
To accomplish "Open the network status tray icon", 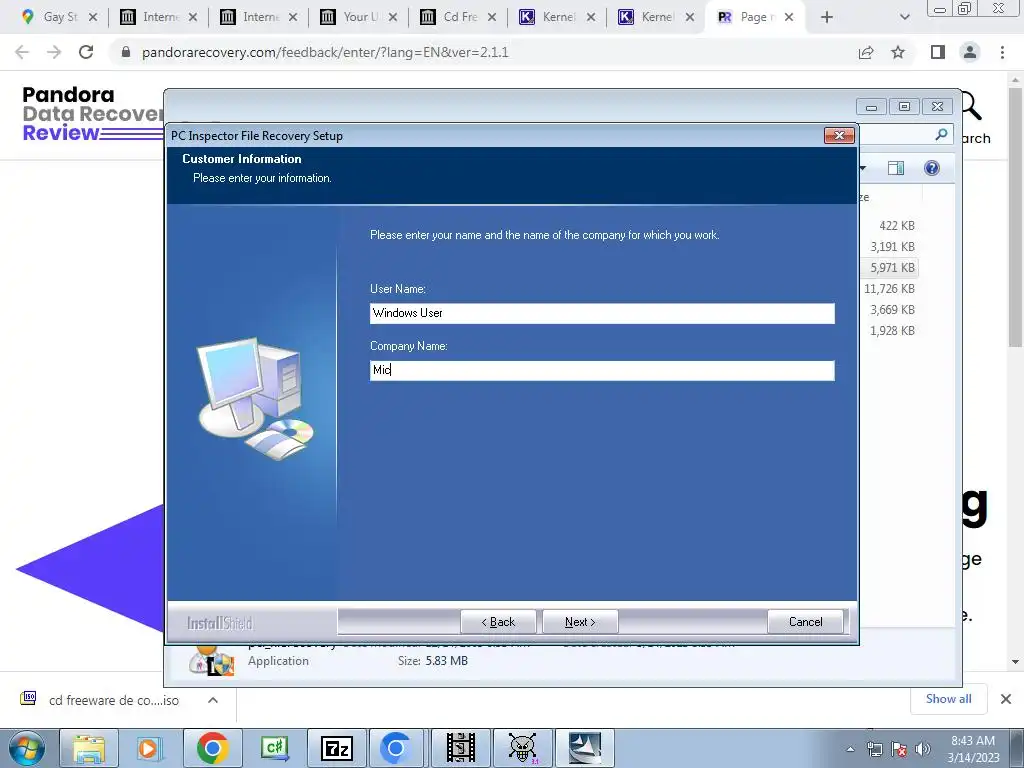I will point(874,749).
